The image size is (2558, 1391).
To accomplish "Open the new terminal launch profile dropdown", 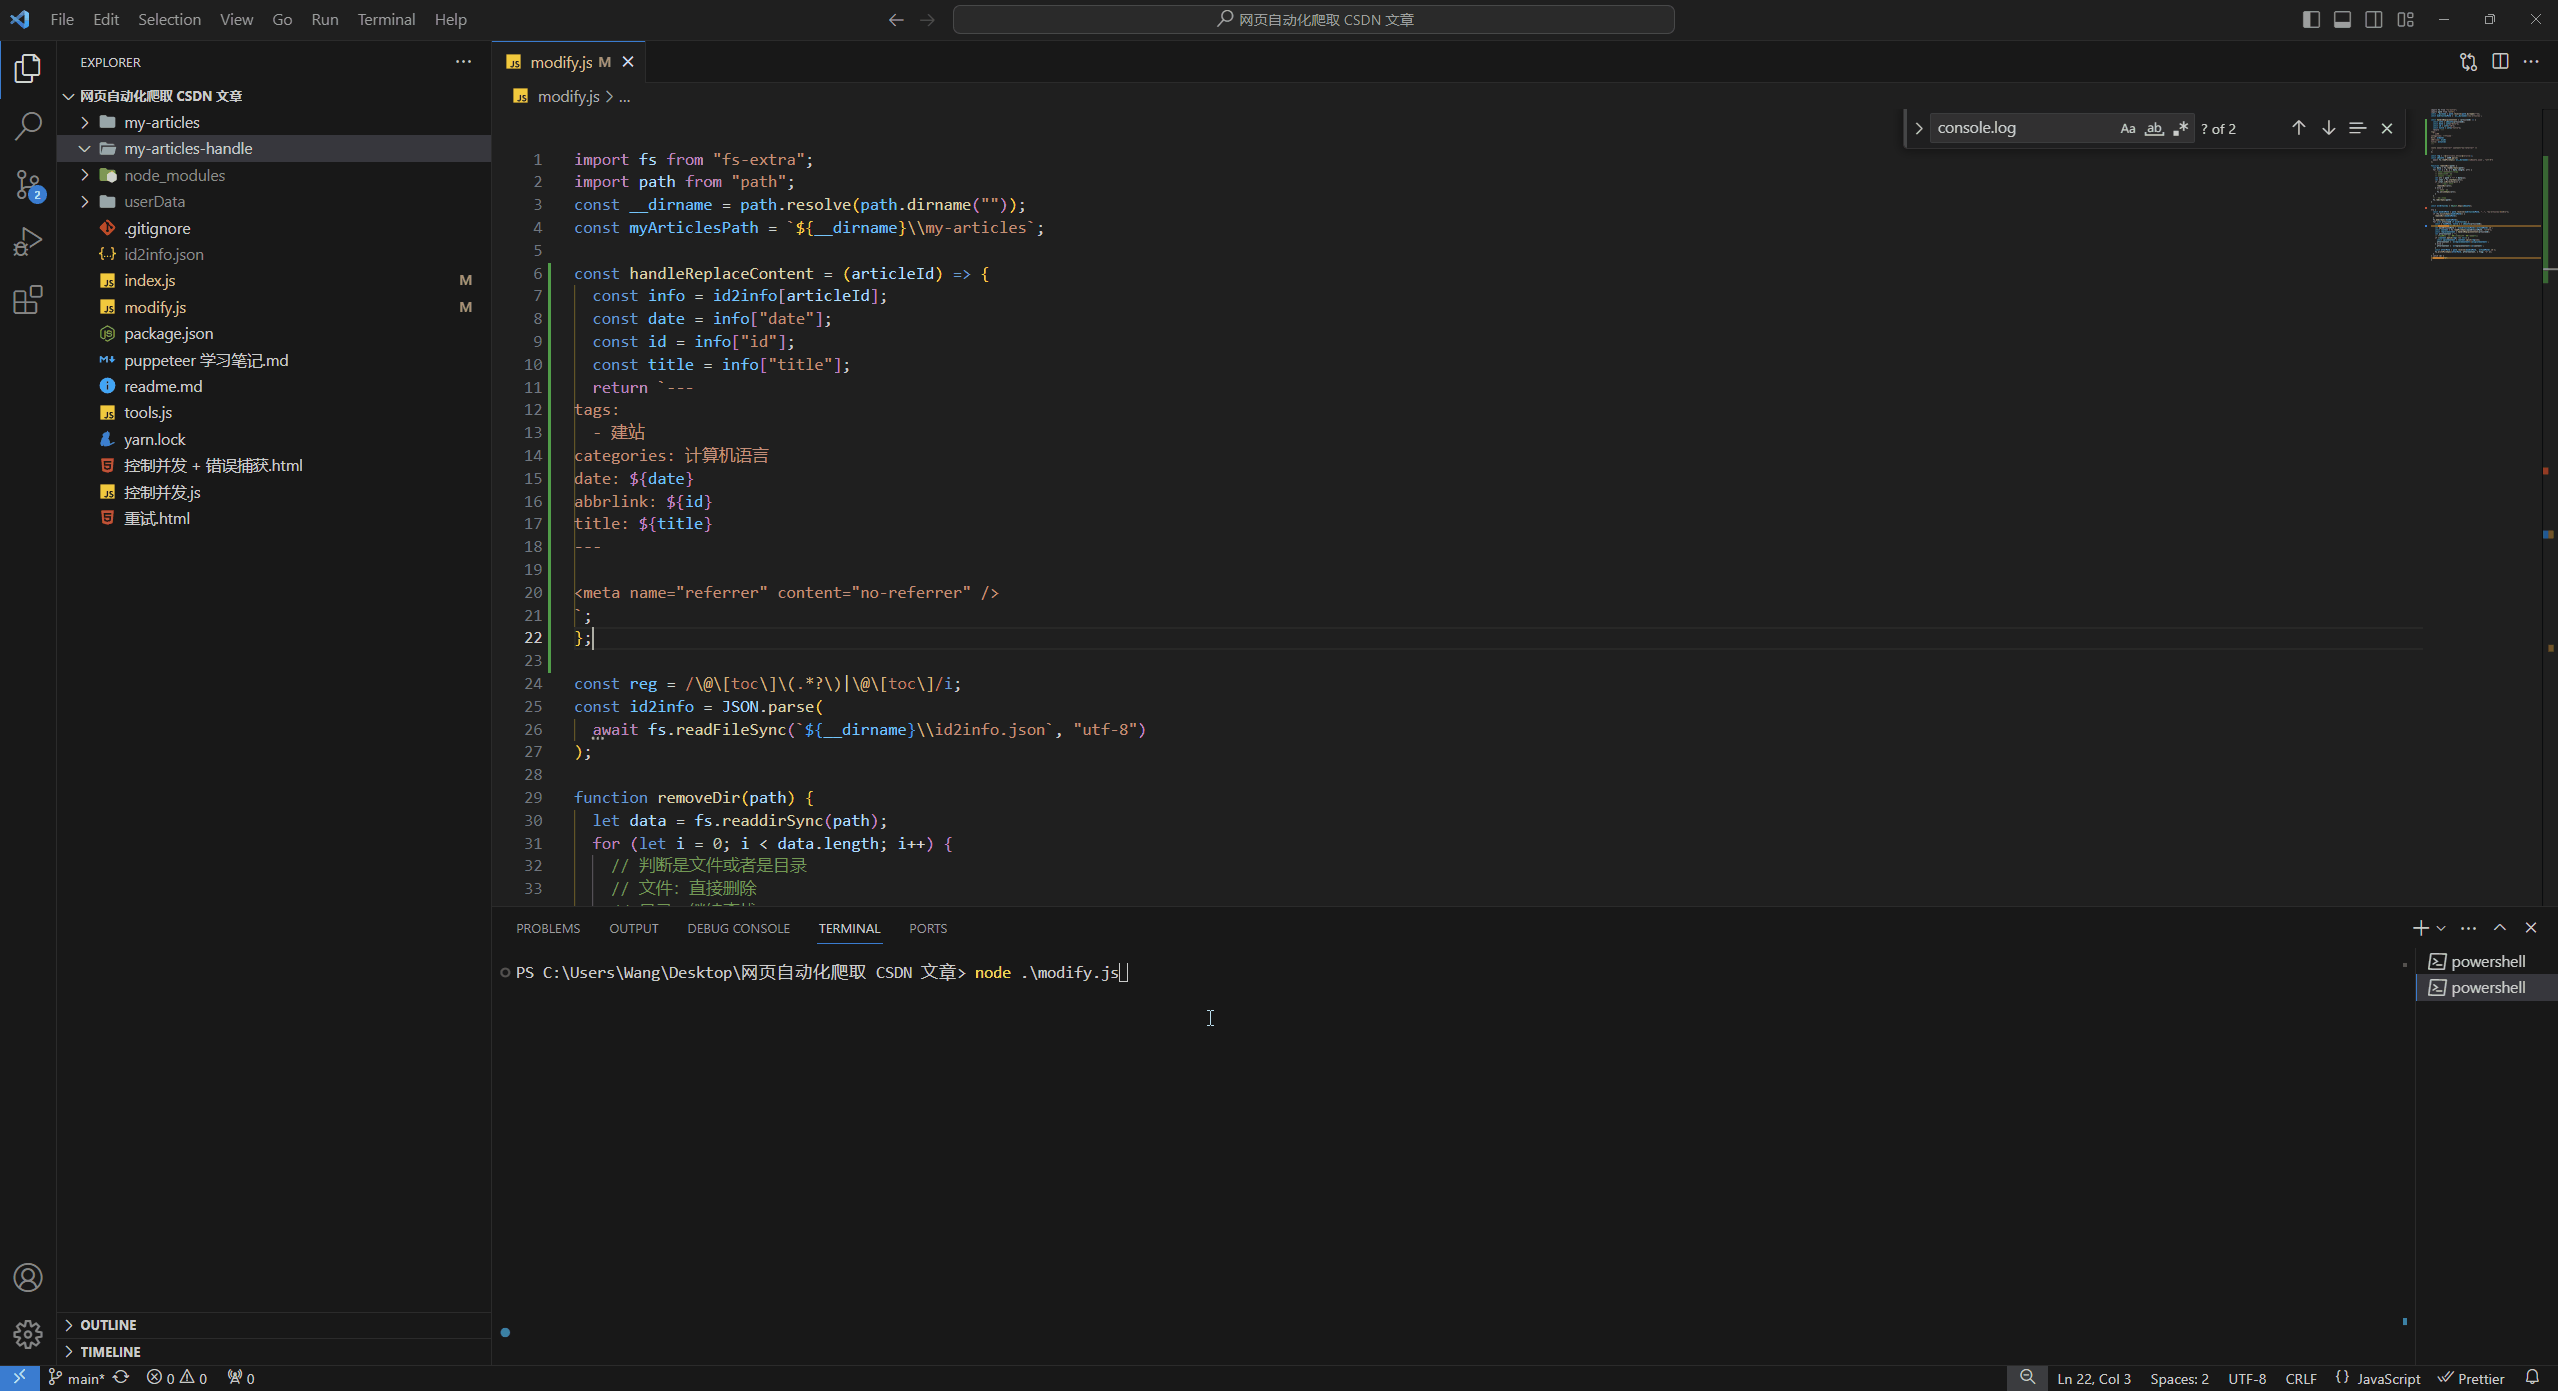I will click(2441, 929).
